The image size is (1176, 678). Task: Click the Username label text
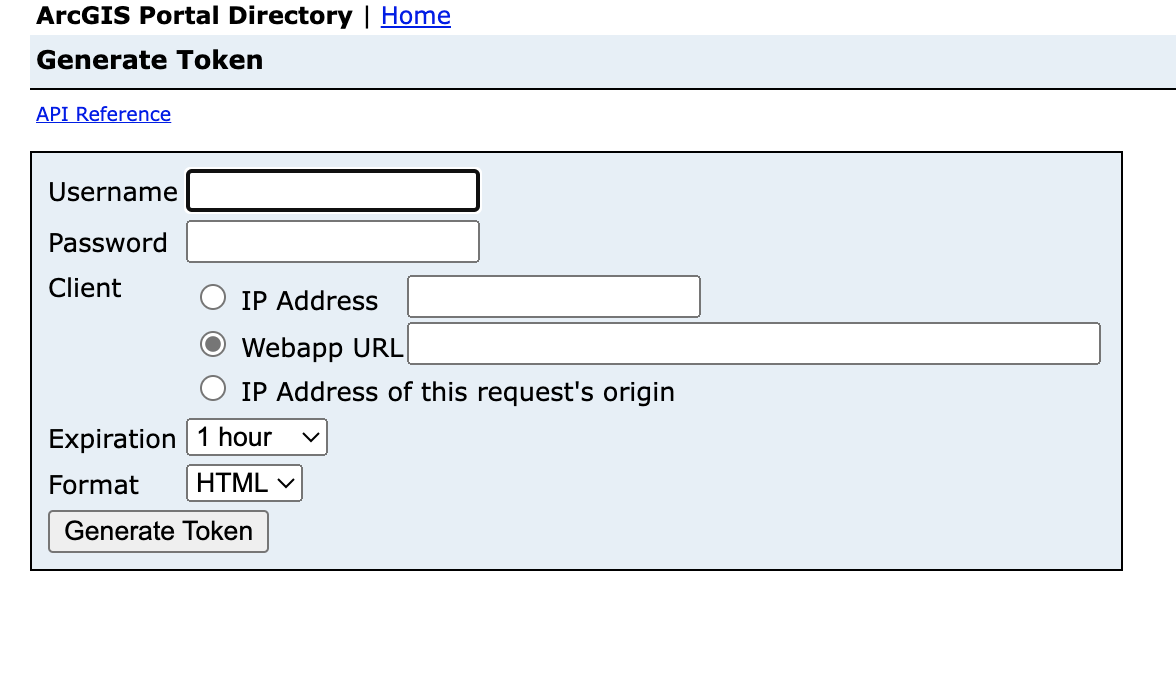click(x=113, y=192)
